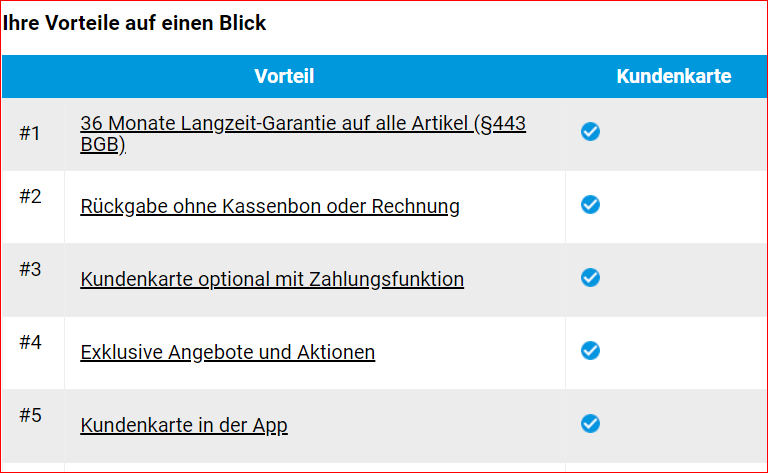Follow Kundenkarte optional mit Zahlungsfunktion link

coord(272,279)
